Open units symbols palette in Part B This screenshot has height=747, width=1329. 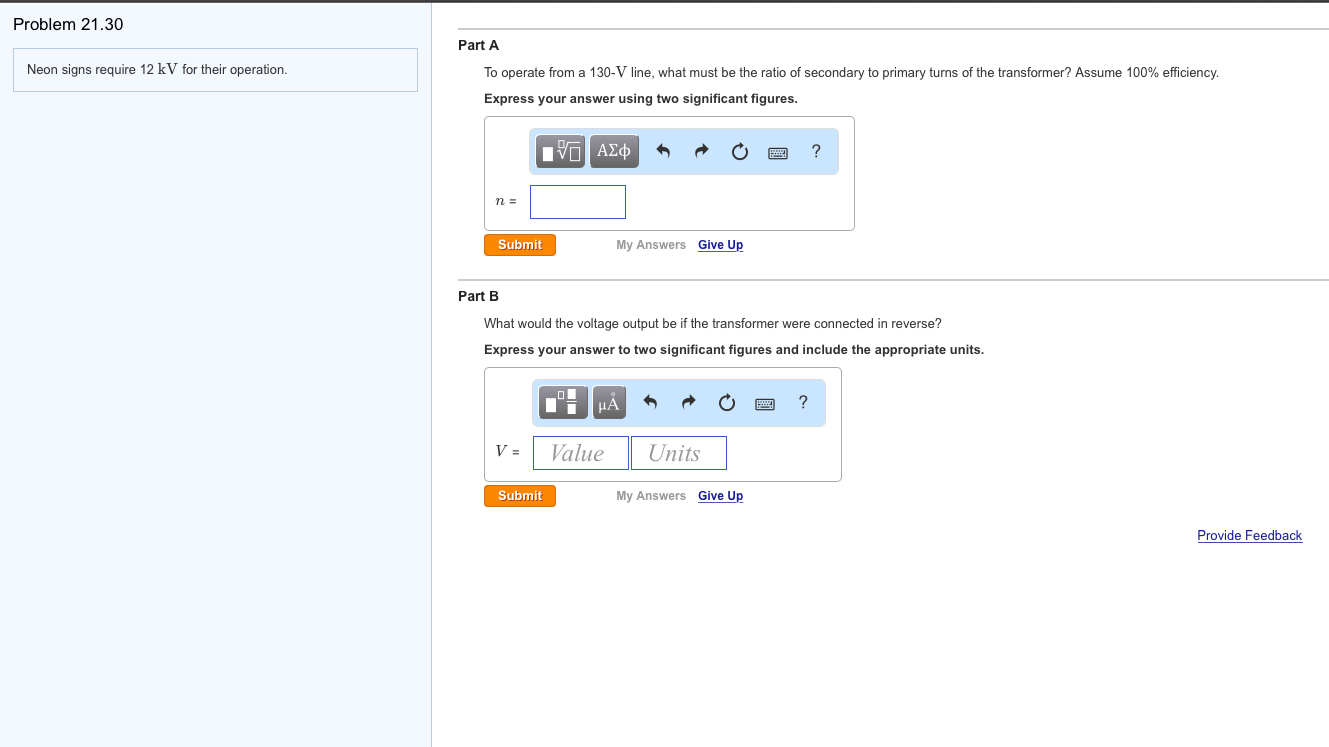click(x=609, y=402)
